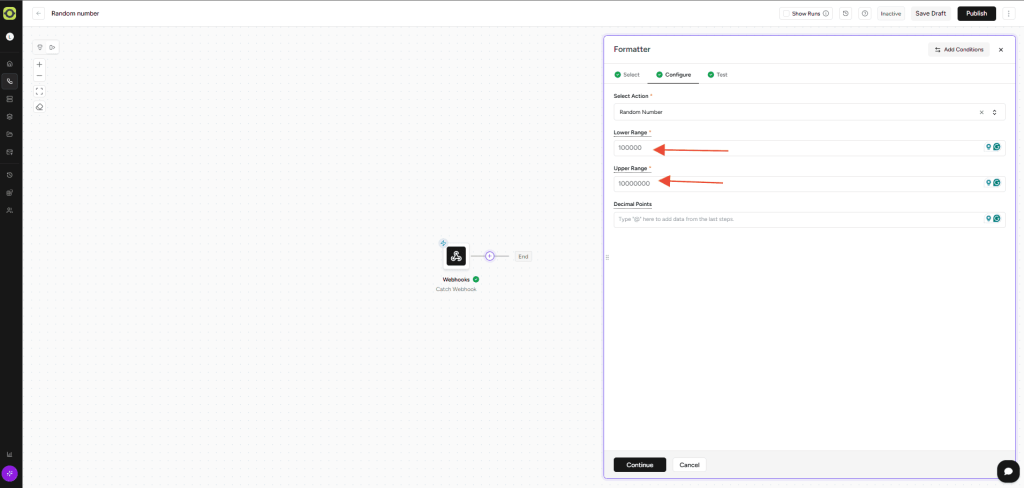Zoom in on the workflow canvas

point(40,64)
